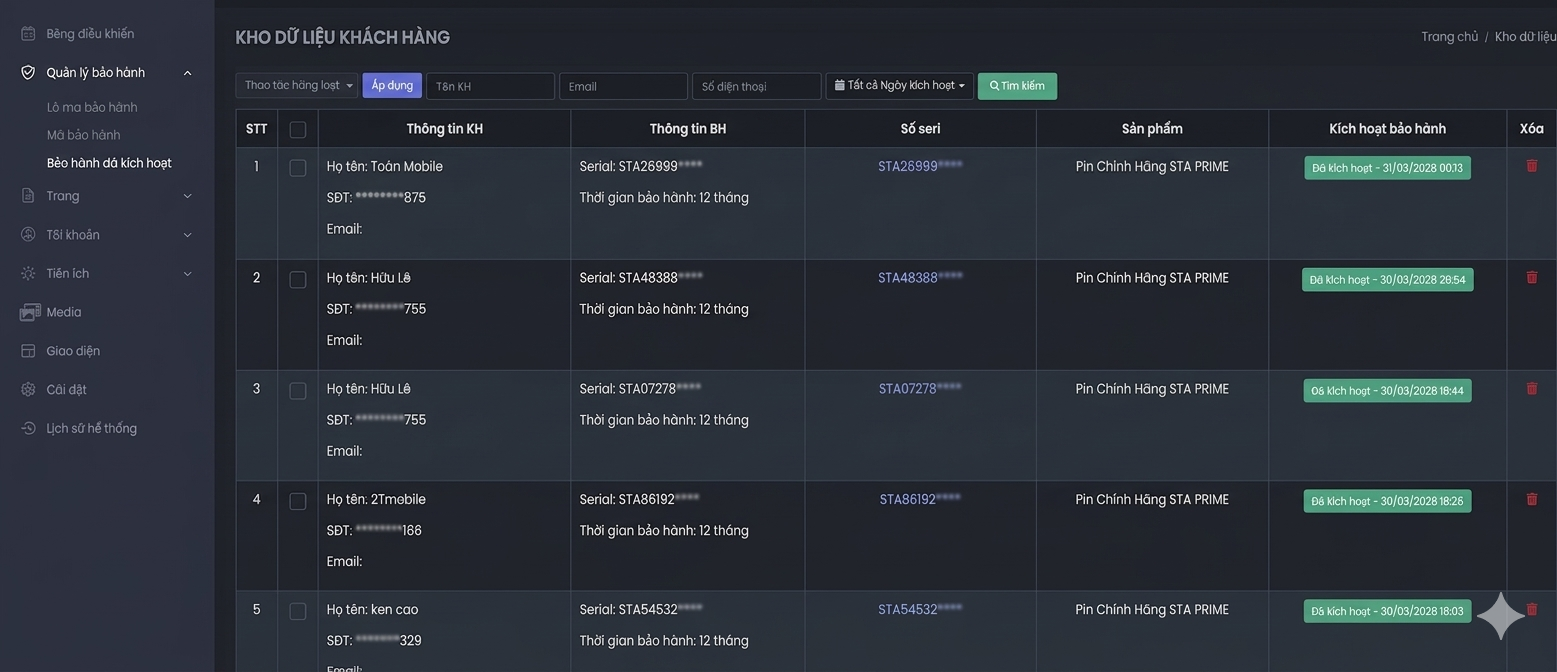Tick the select-all checkbox in table header
This screenshot has height=672, width=1557.
(297, 129)
